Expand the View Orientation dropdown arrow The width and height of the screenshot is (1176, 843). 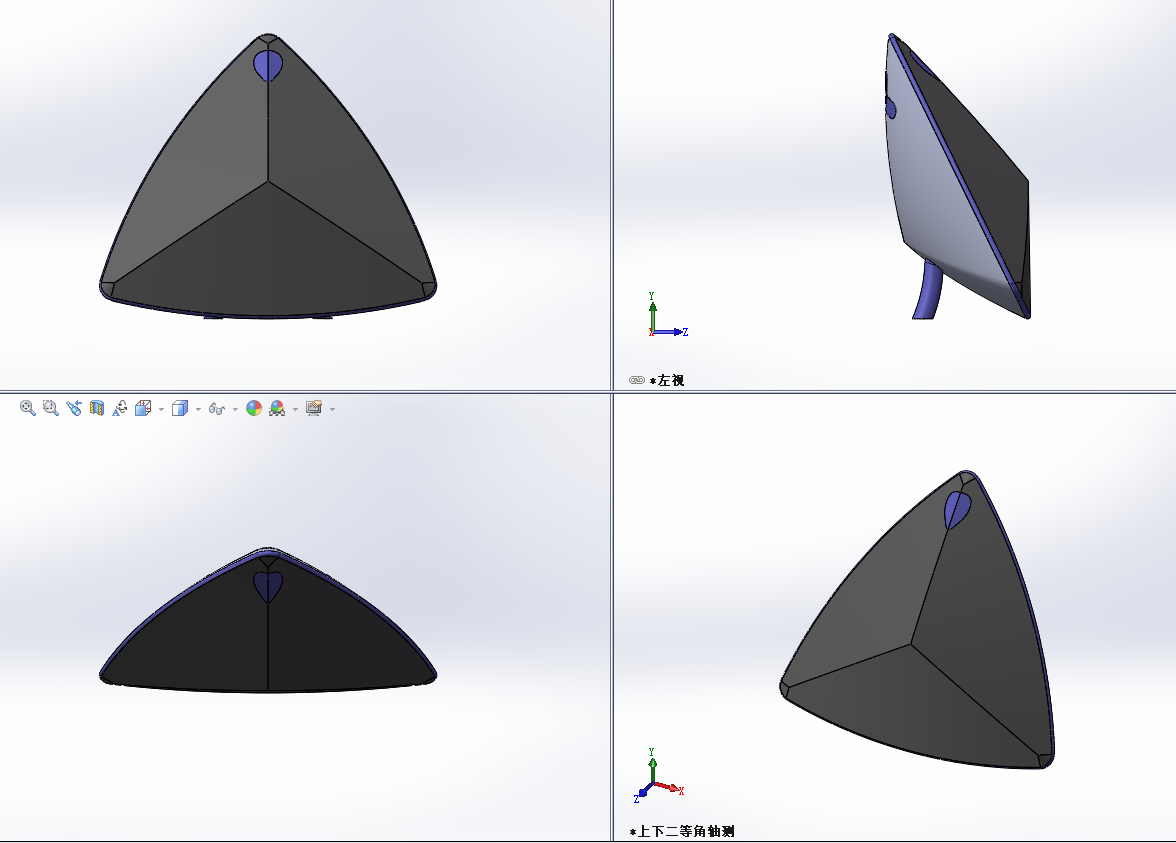(161, 409)
